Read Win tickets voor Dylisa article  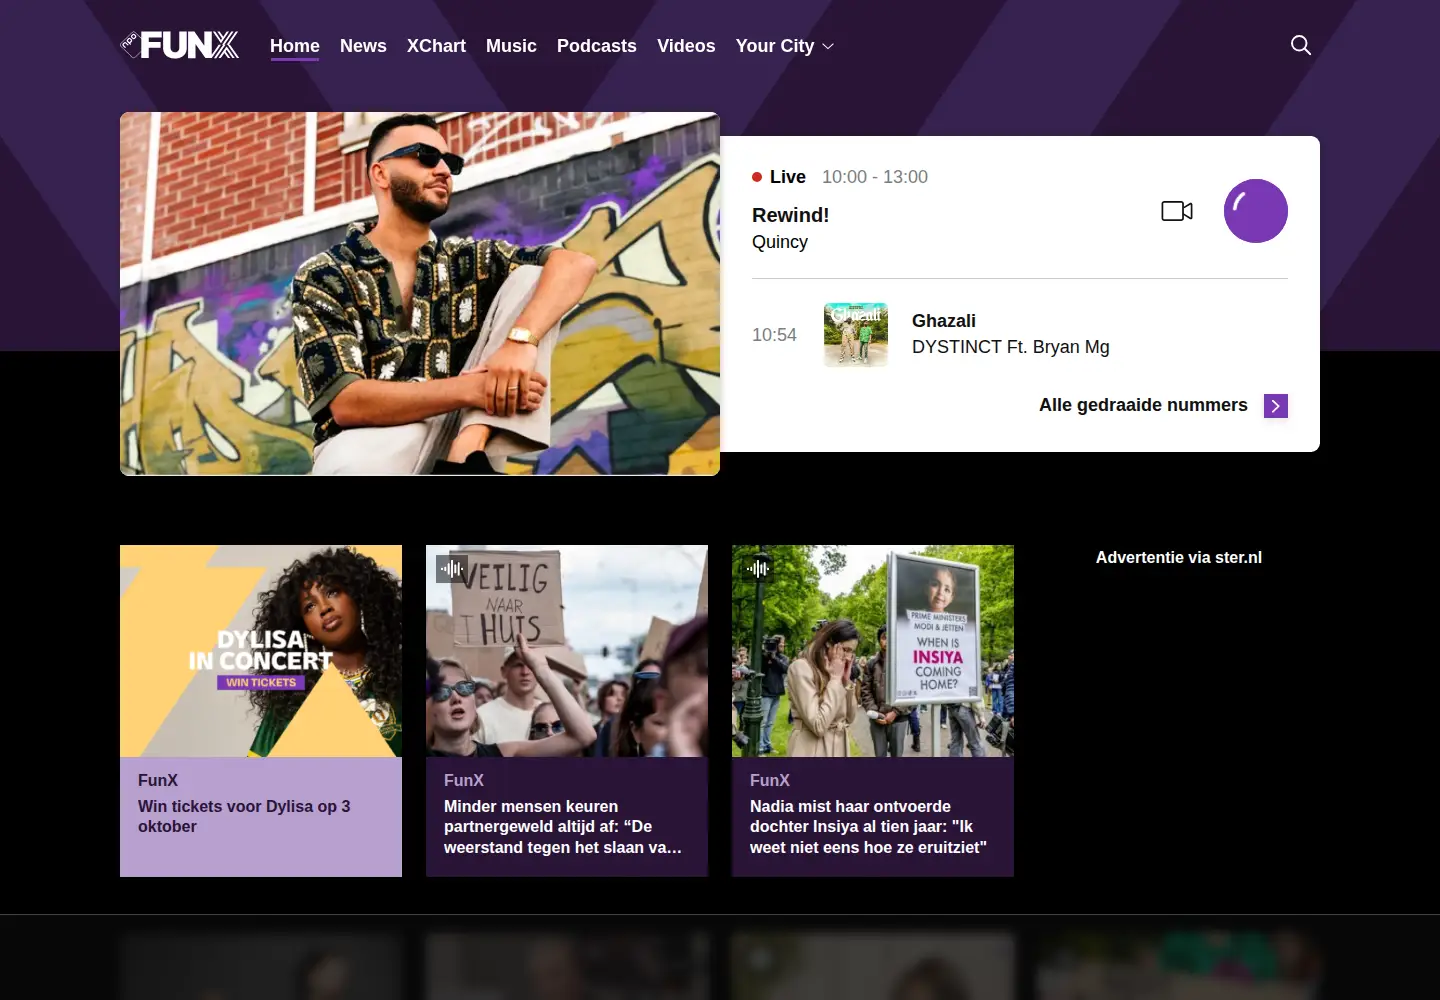pos(244,816)
